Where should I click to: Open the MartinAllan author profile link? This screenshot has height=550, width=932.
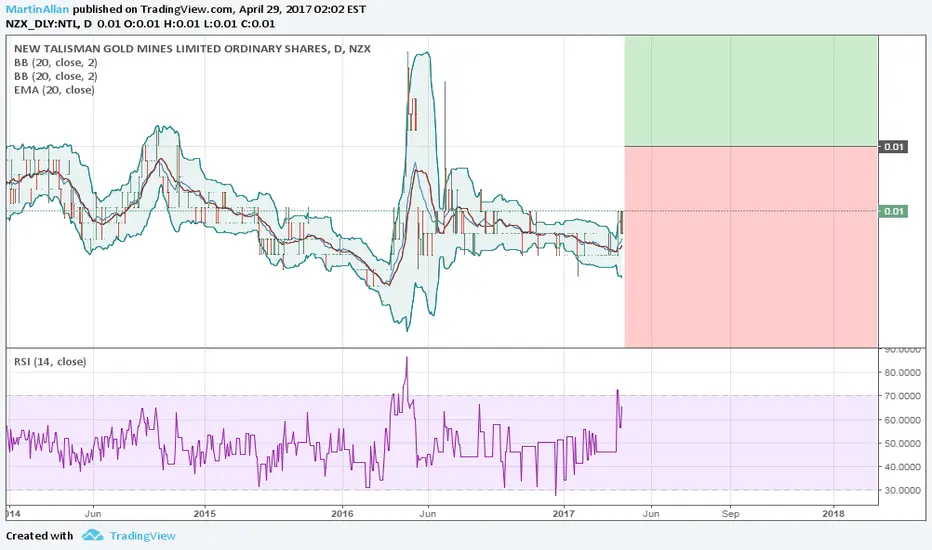click(x=37, y=10)
